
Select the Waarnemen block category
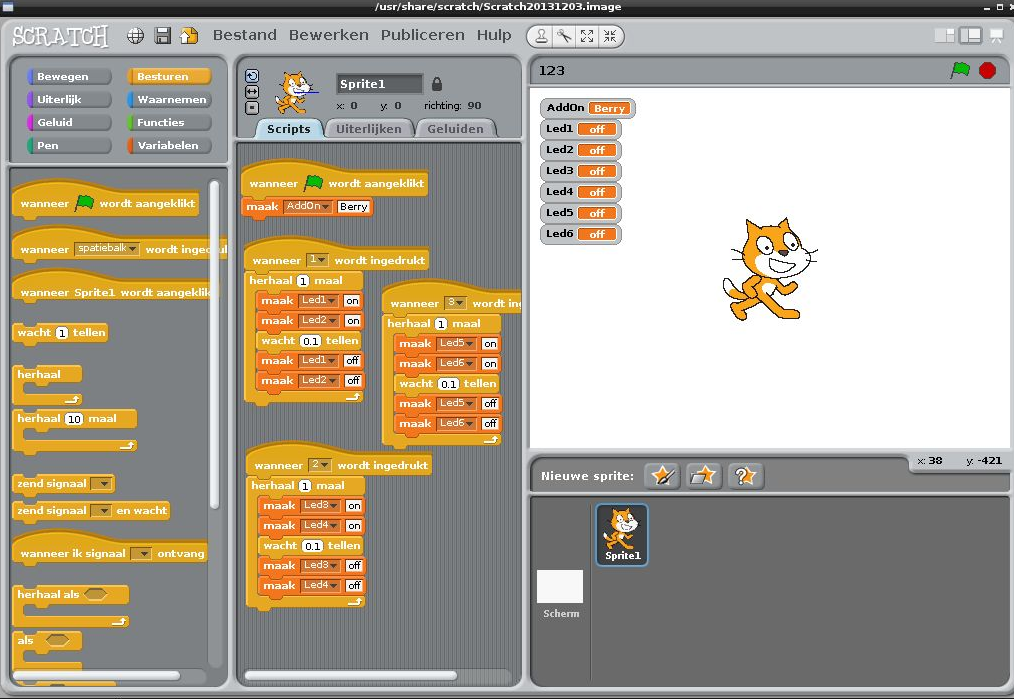point(169,100)
